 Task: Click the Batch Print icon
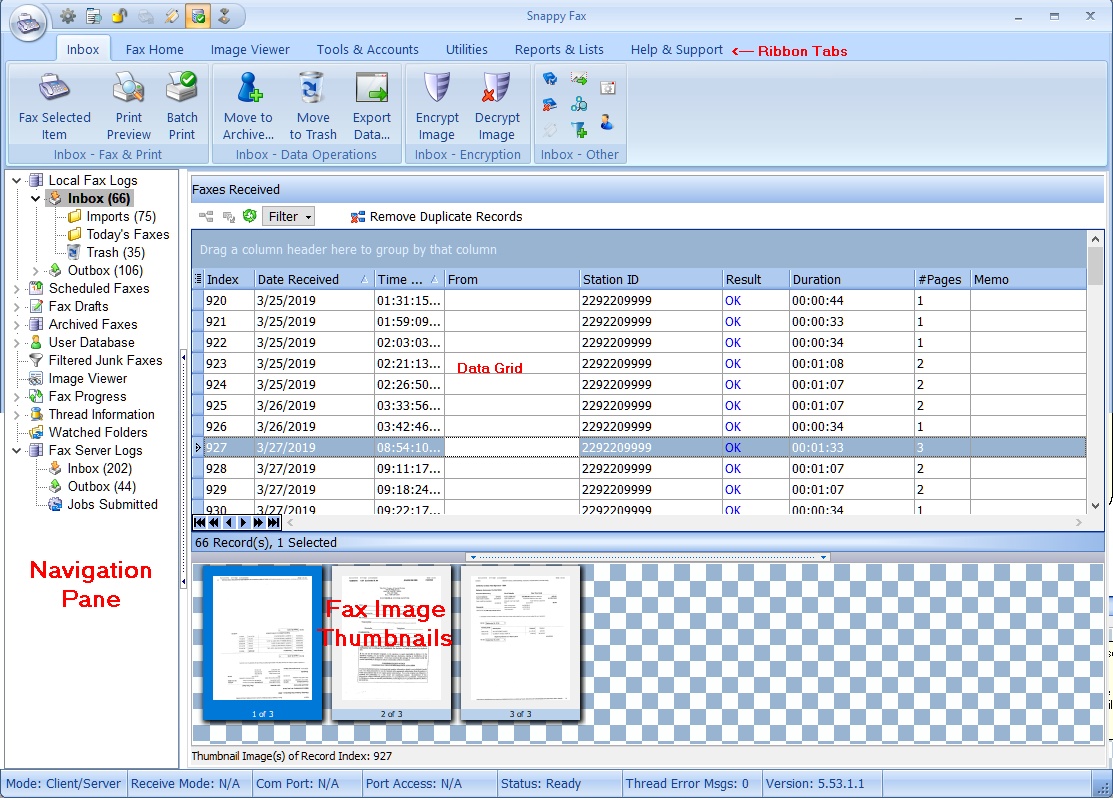182,89
